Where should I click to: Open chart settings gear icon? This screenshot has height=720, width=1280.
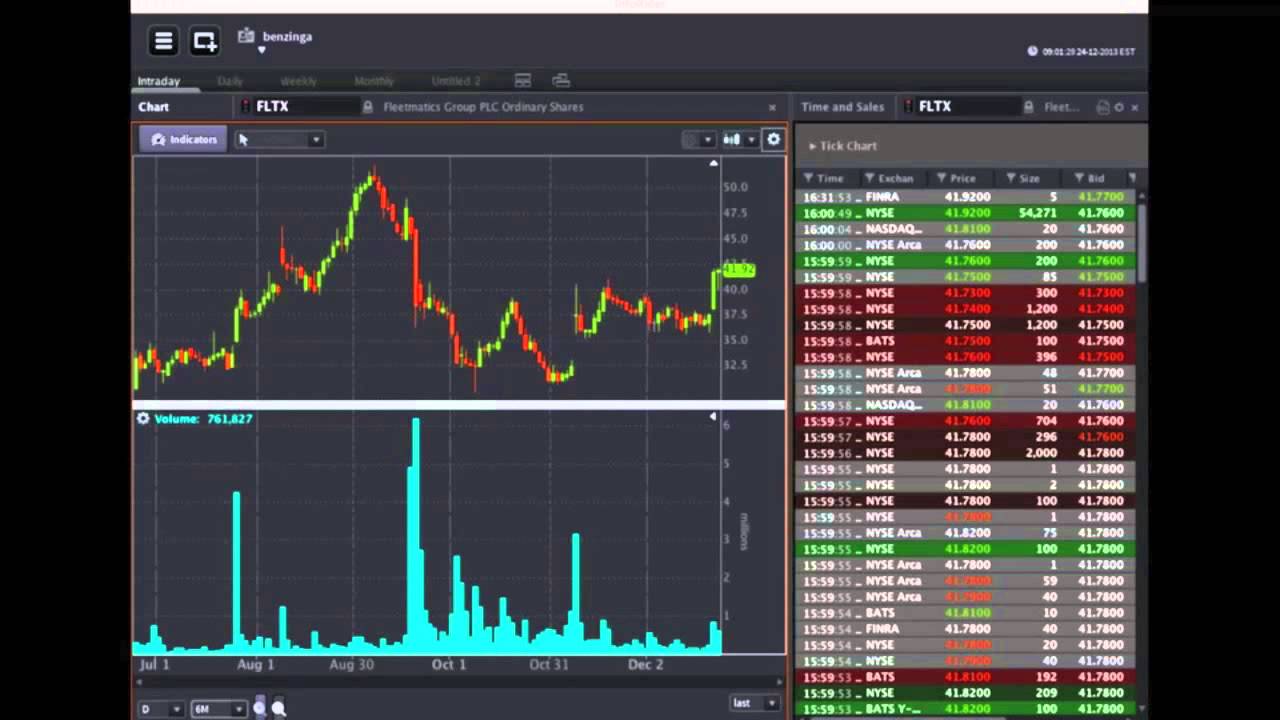pyautogui.click(x=773, y=139)
